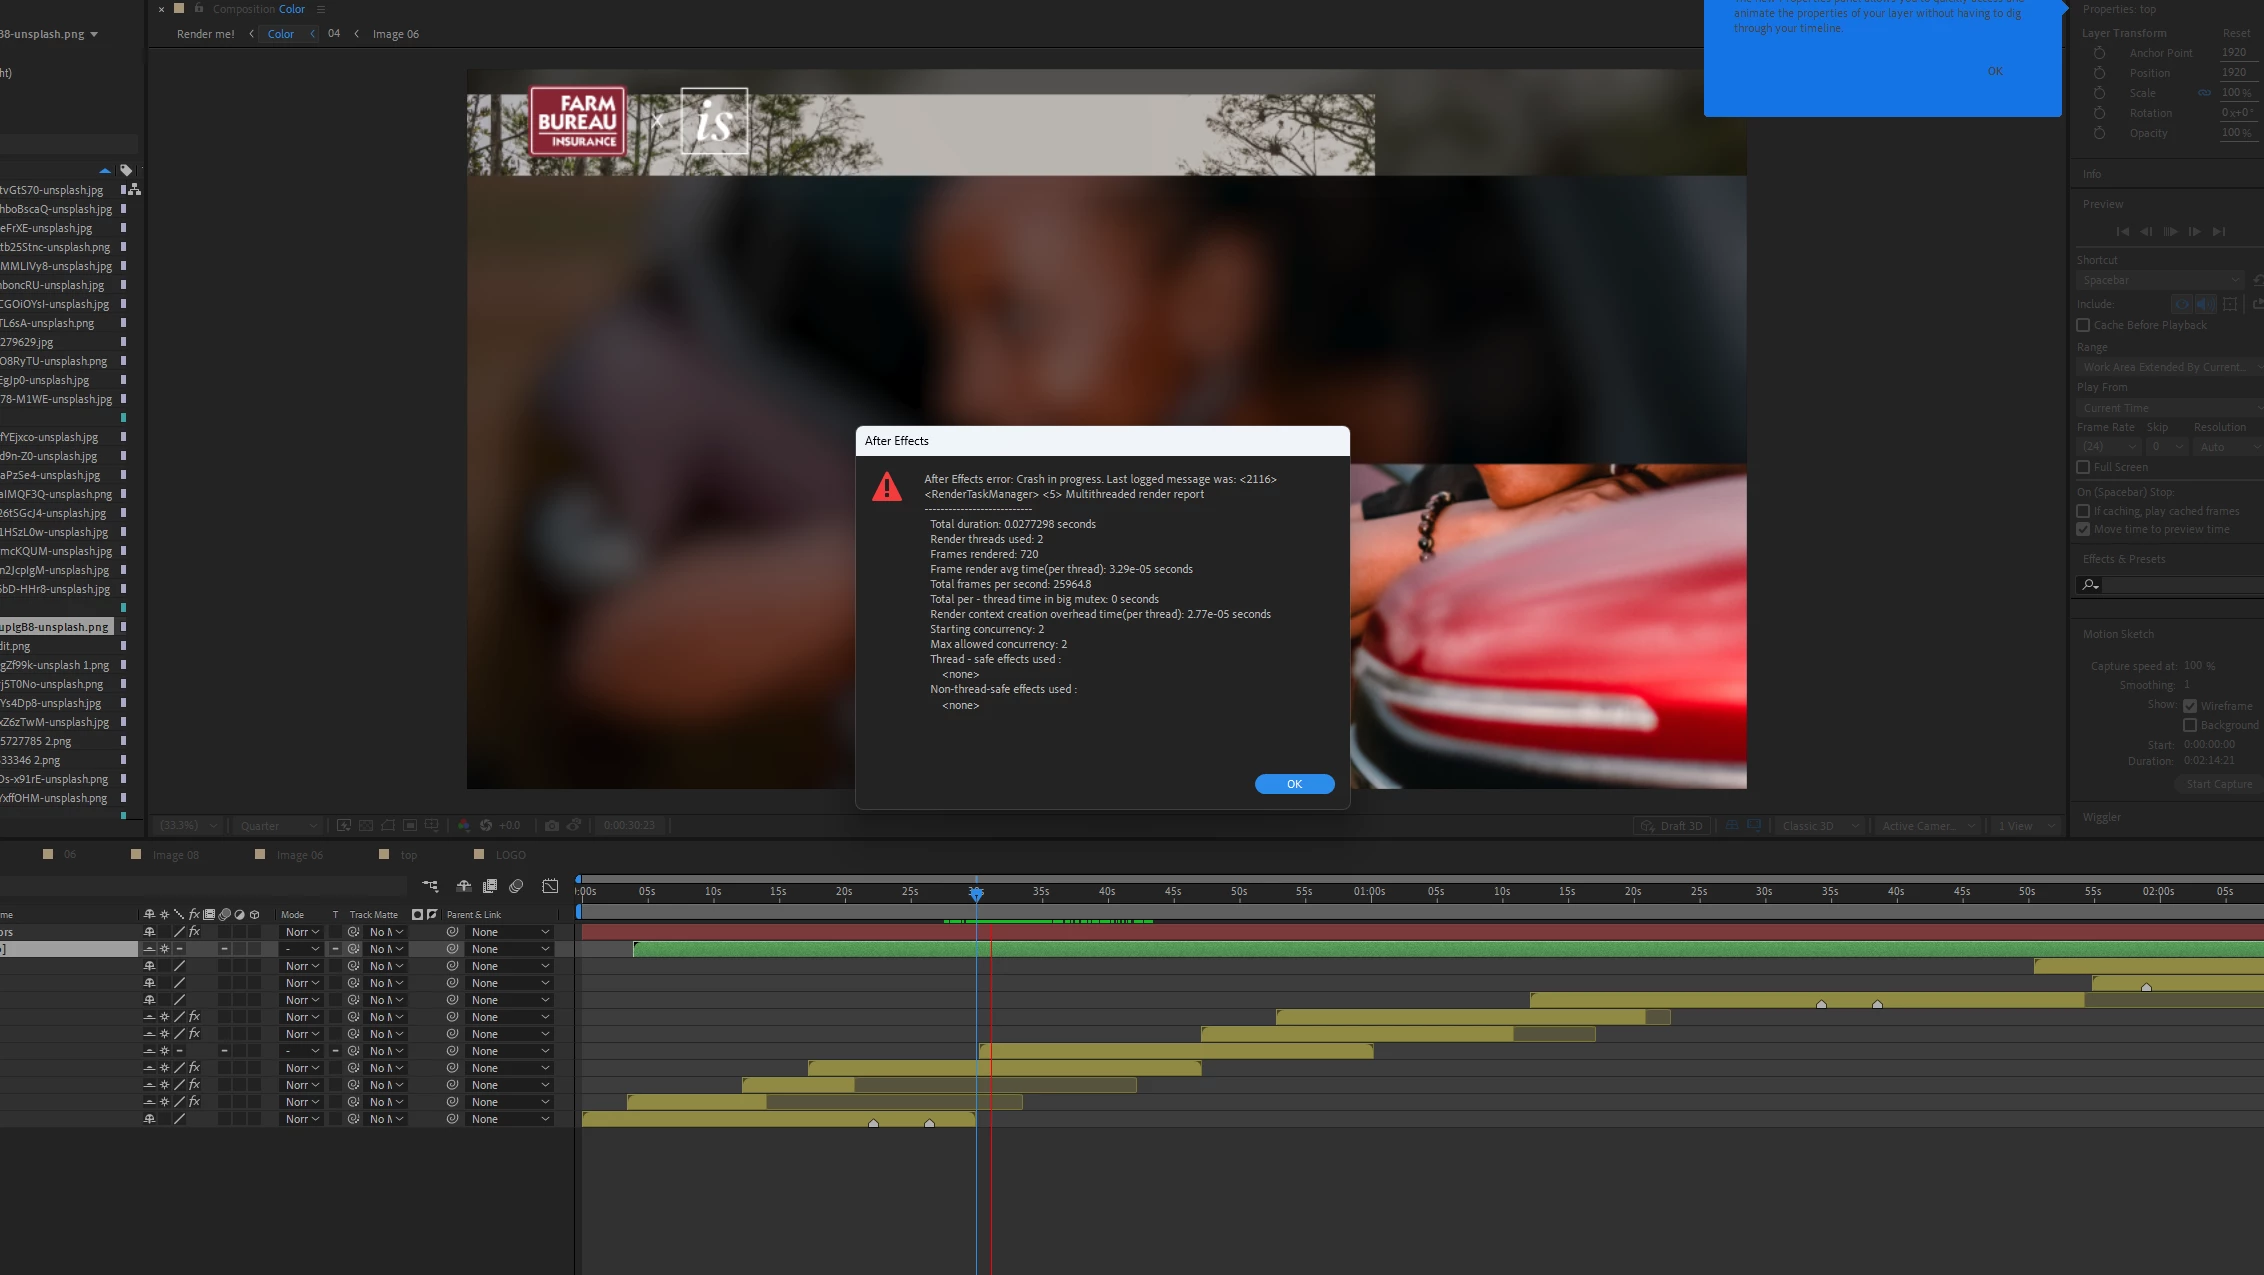
Task: Check the Full Screen preview option
Action: (2083, 467)
